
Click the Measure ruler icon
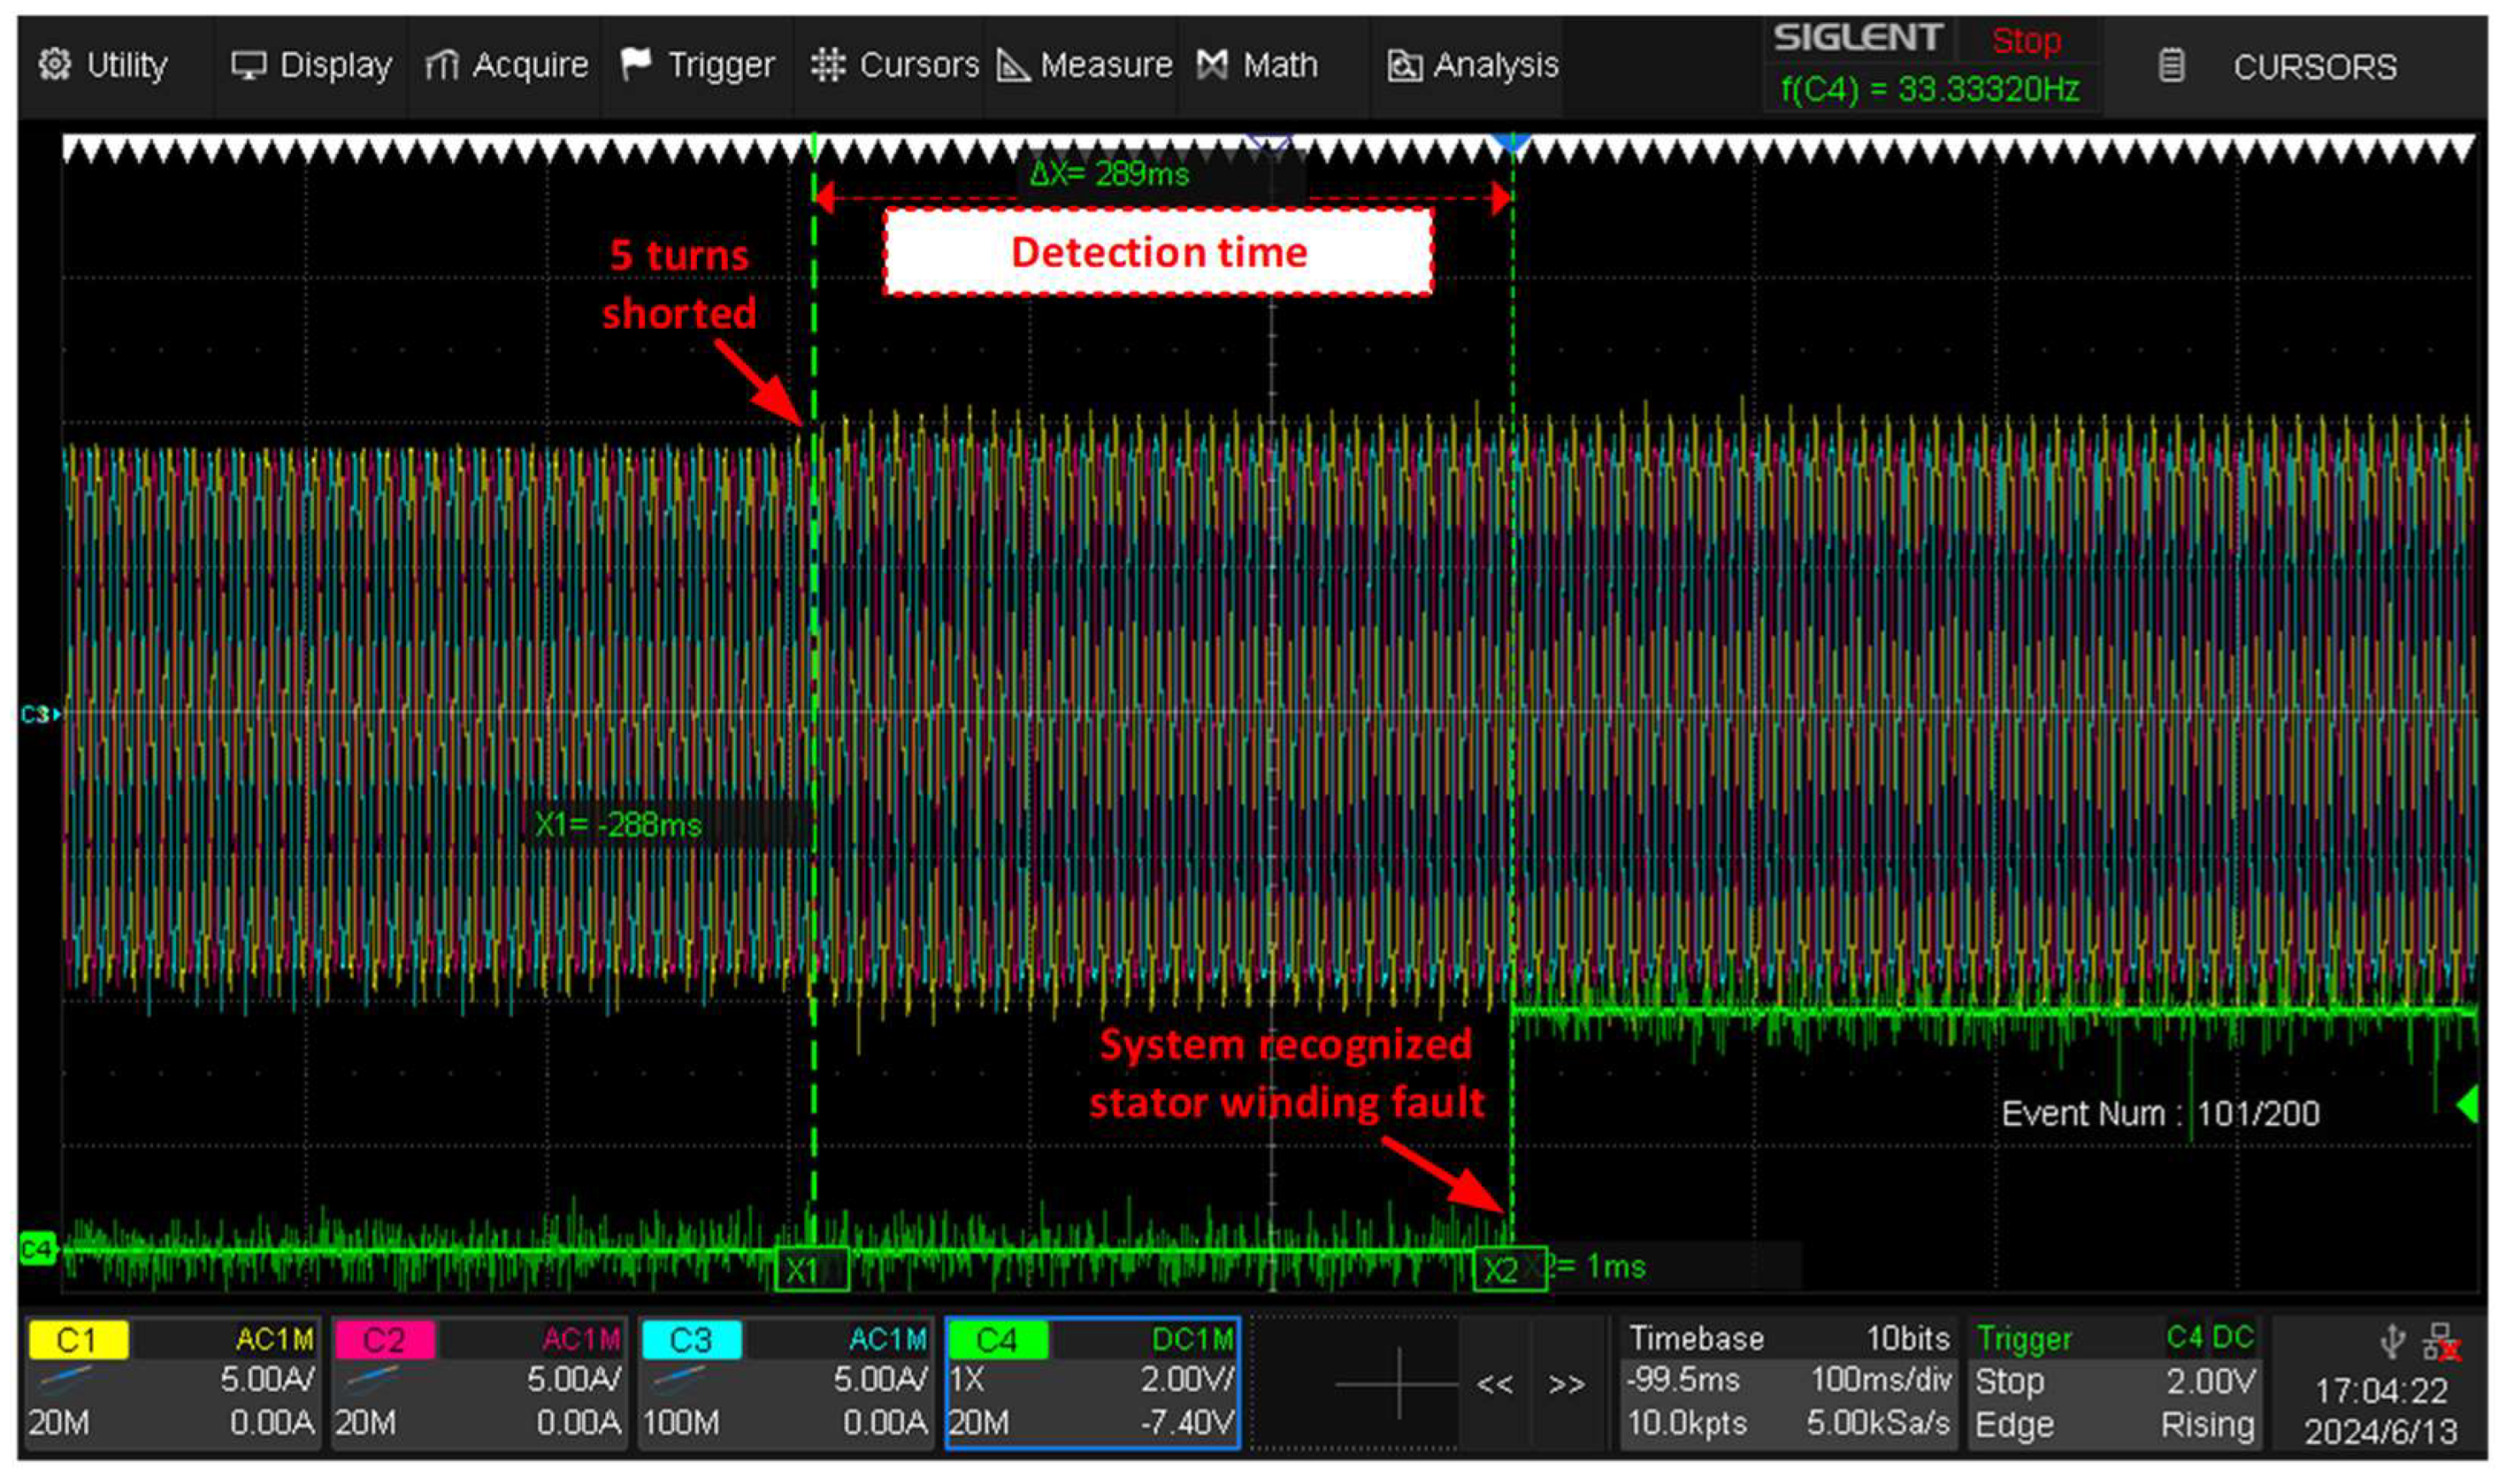tap(1013, 65)
